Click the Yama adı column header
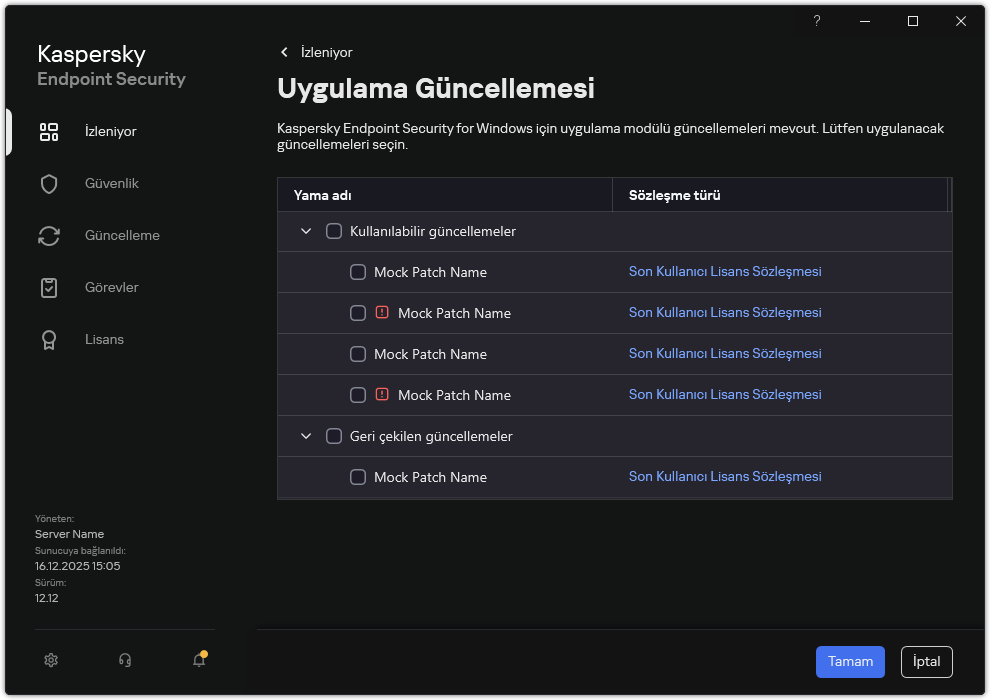The width and height of the screenshot is (990, 700). pyautogui.click(x=322, y=195)
